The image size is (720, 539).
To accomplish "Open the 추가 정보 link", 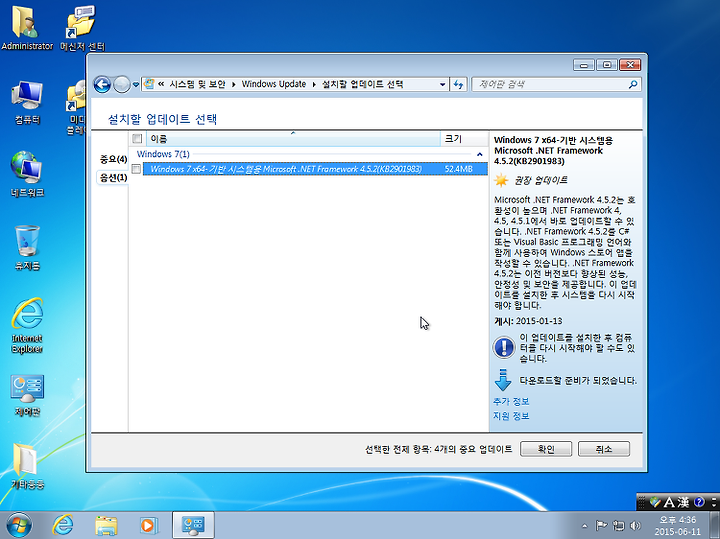I will point(511,401).
